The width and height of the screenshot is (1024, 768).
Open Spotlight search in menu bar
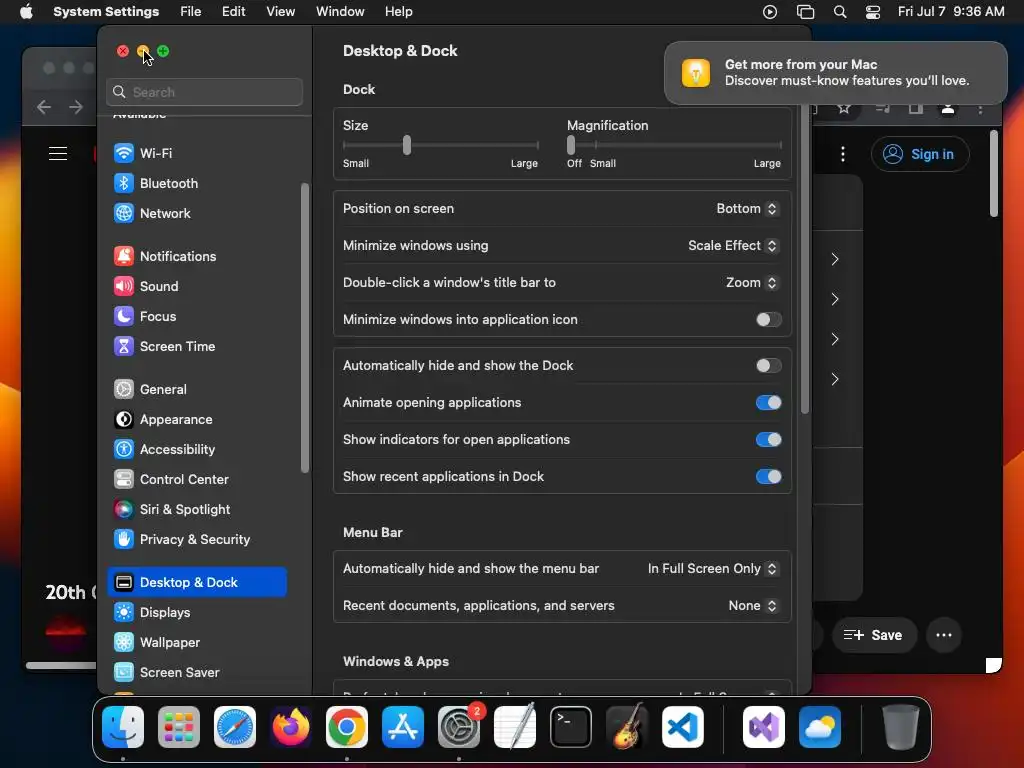click(840, 12)
